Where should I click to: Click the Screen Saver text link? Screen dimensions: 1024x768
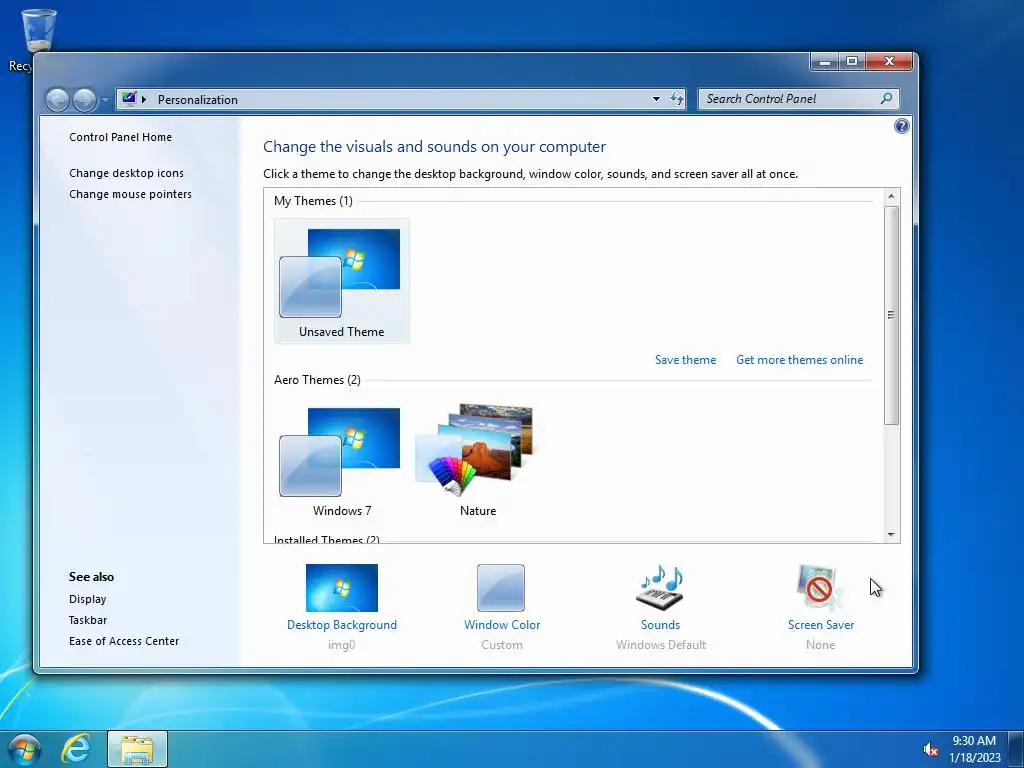820,625
